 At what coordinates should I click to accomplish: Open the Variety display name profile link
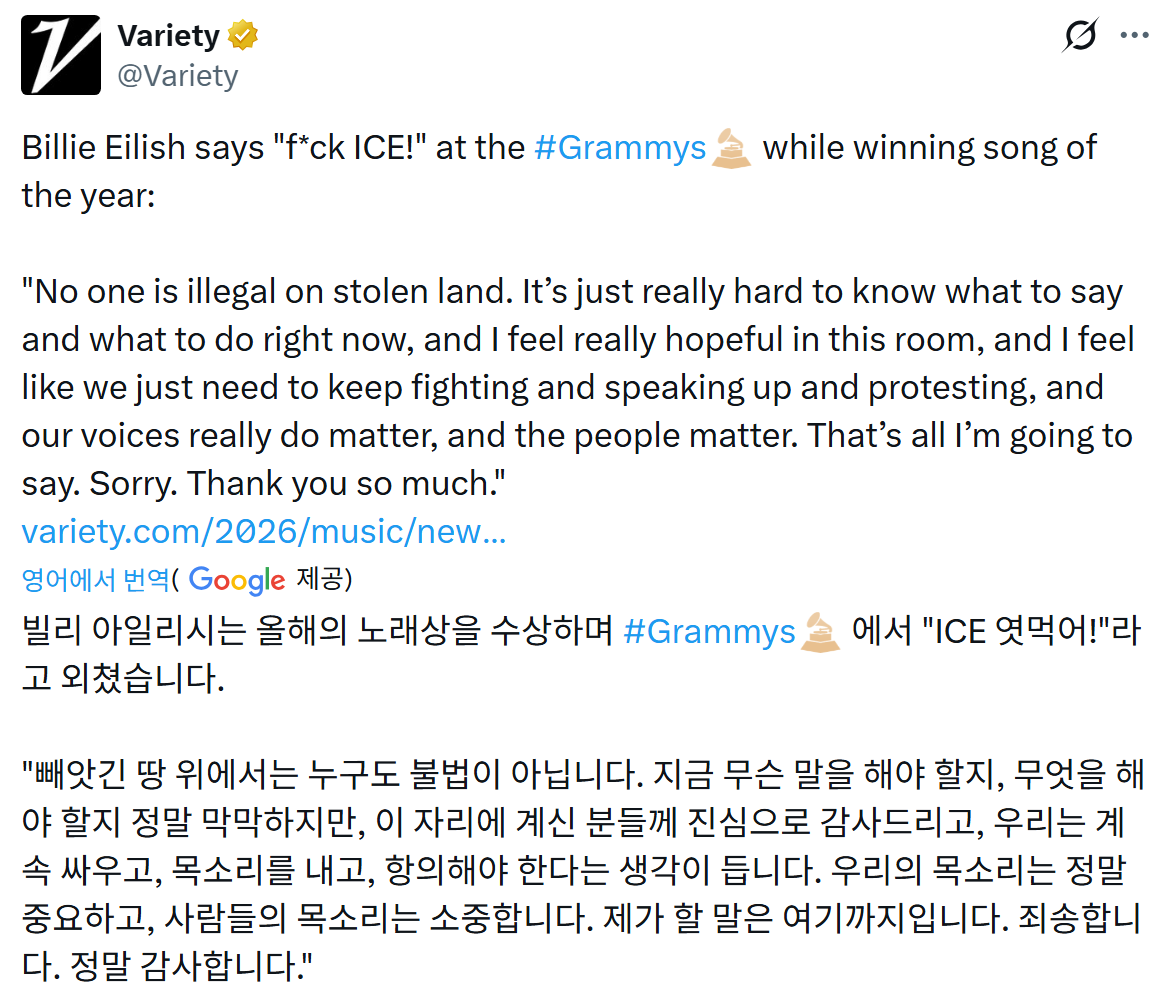tap(168, 36)
